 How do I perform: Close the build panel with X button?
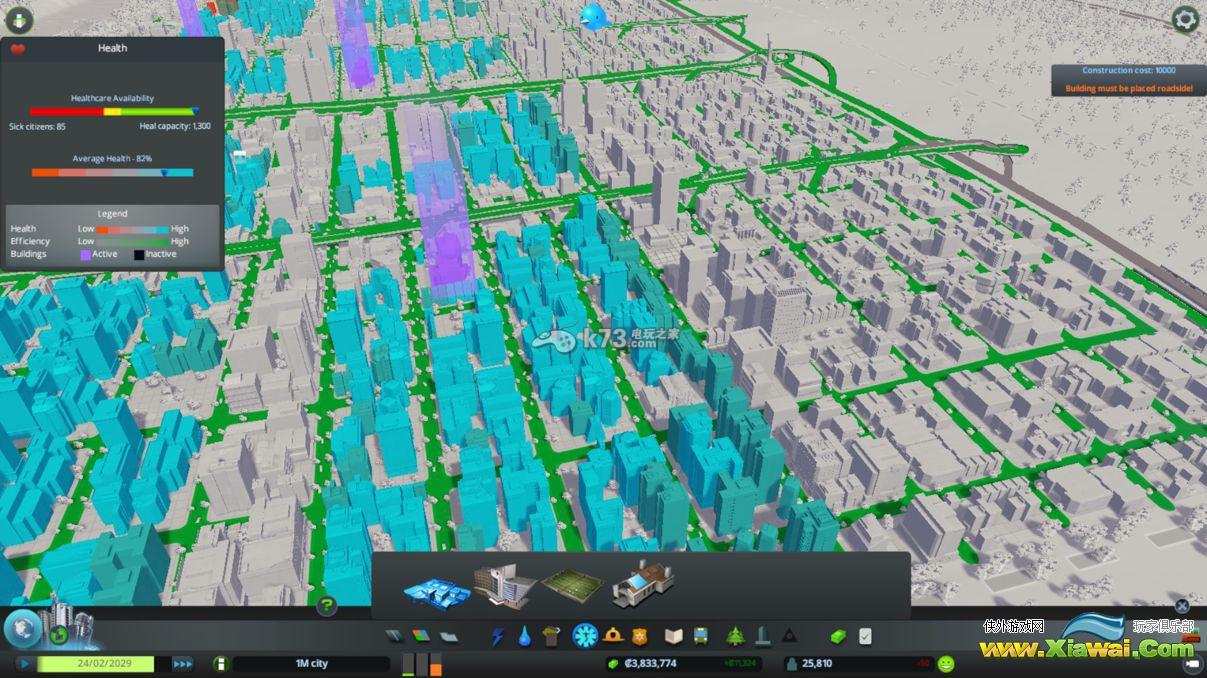pyautogui.click(x=1182, y=606)
